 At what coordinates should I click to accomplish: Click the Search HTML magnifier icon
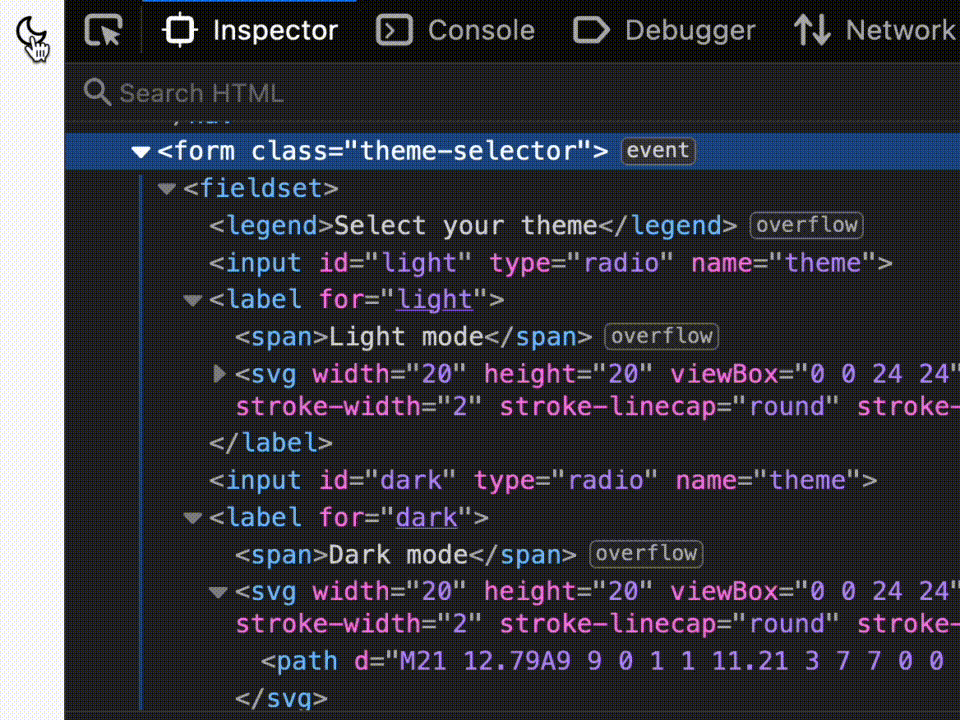(97, 93)
